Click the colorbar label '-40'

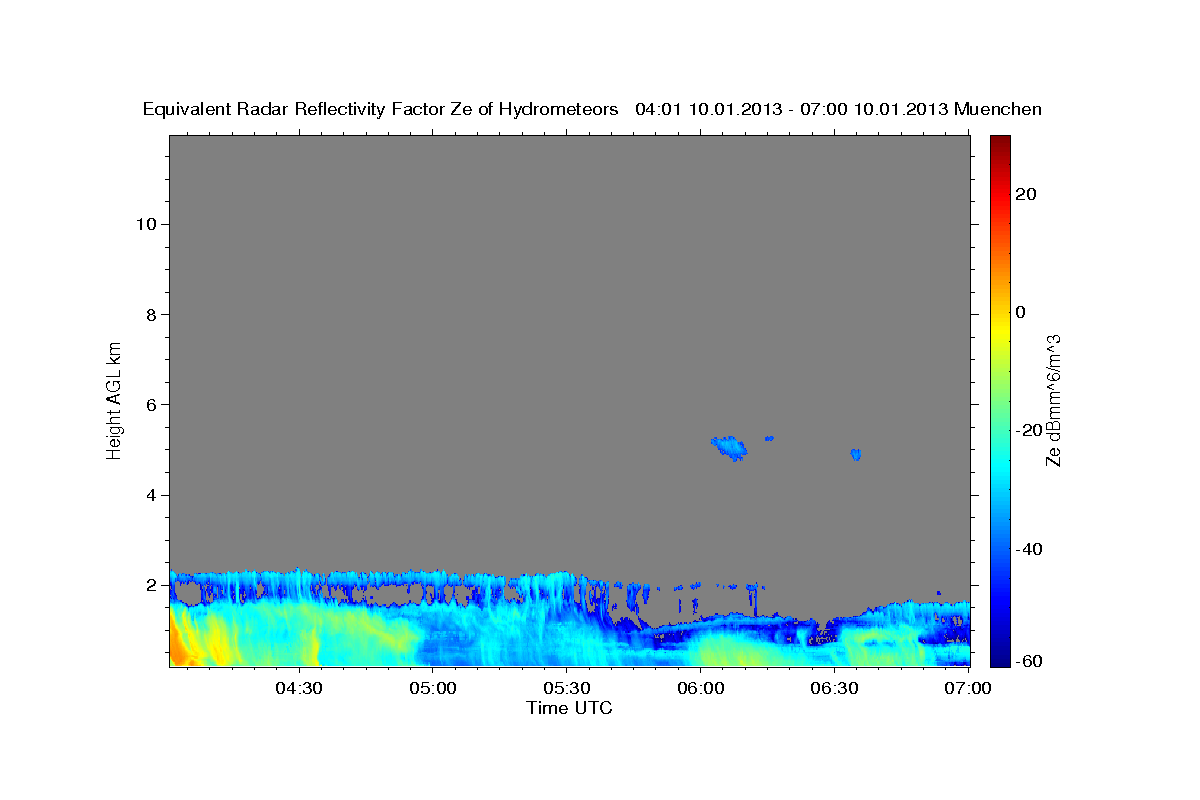(x=1028, y=549)
